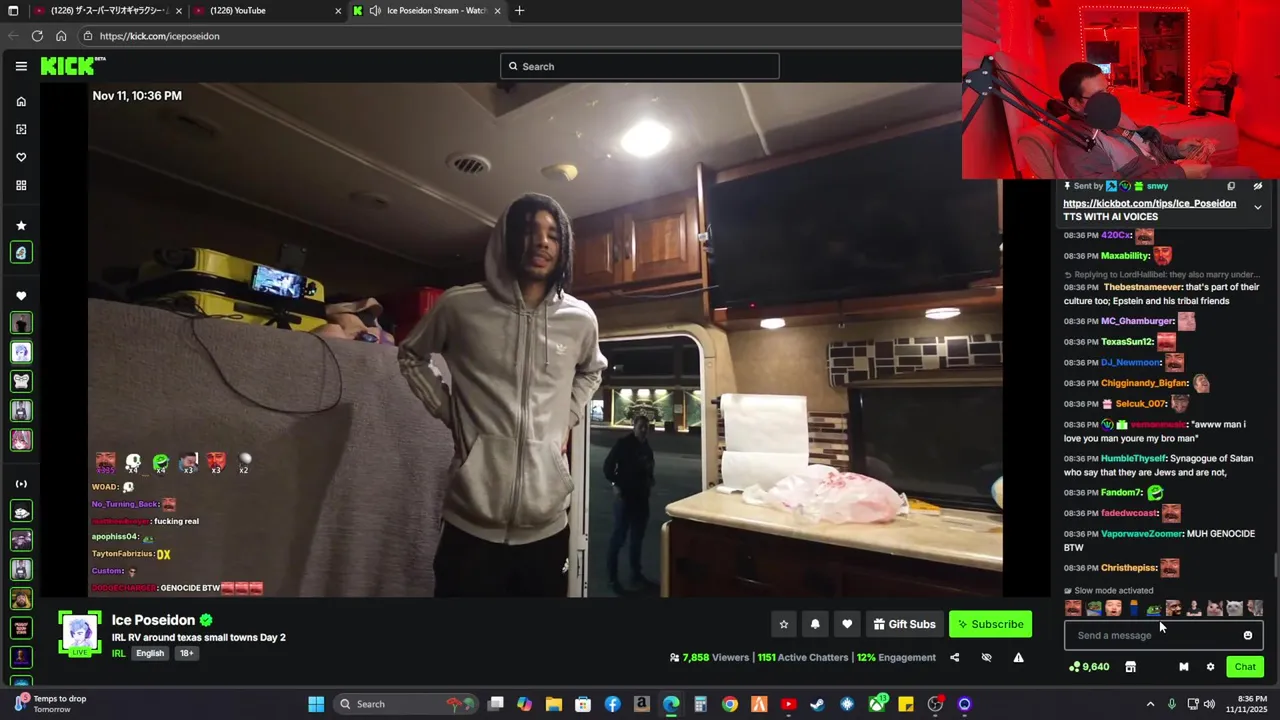Click the chat scrollbar
Image resolution: width=1280 pixels, height=720 pixels.
point(1275,565)
